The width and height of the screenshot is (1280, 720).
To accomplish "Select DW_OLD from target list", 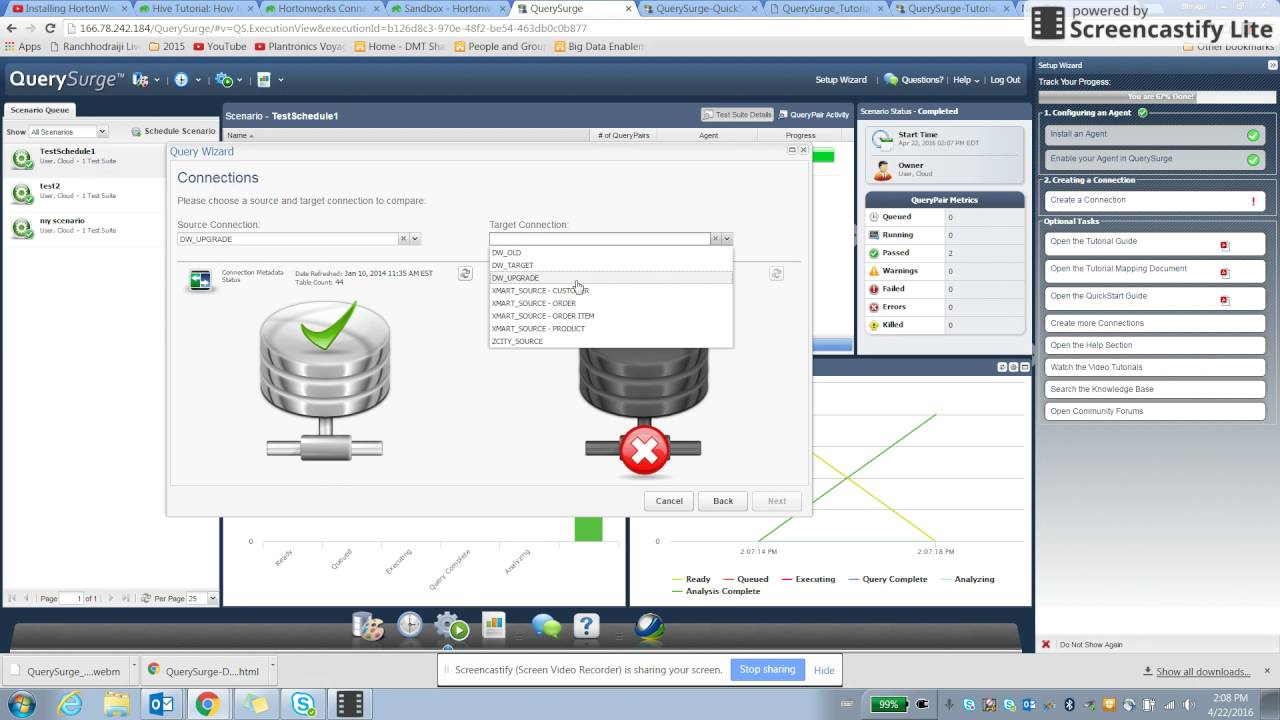I will pyautogui.click(x=610, y=253).
